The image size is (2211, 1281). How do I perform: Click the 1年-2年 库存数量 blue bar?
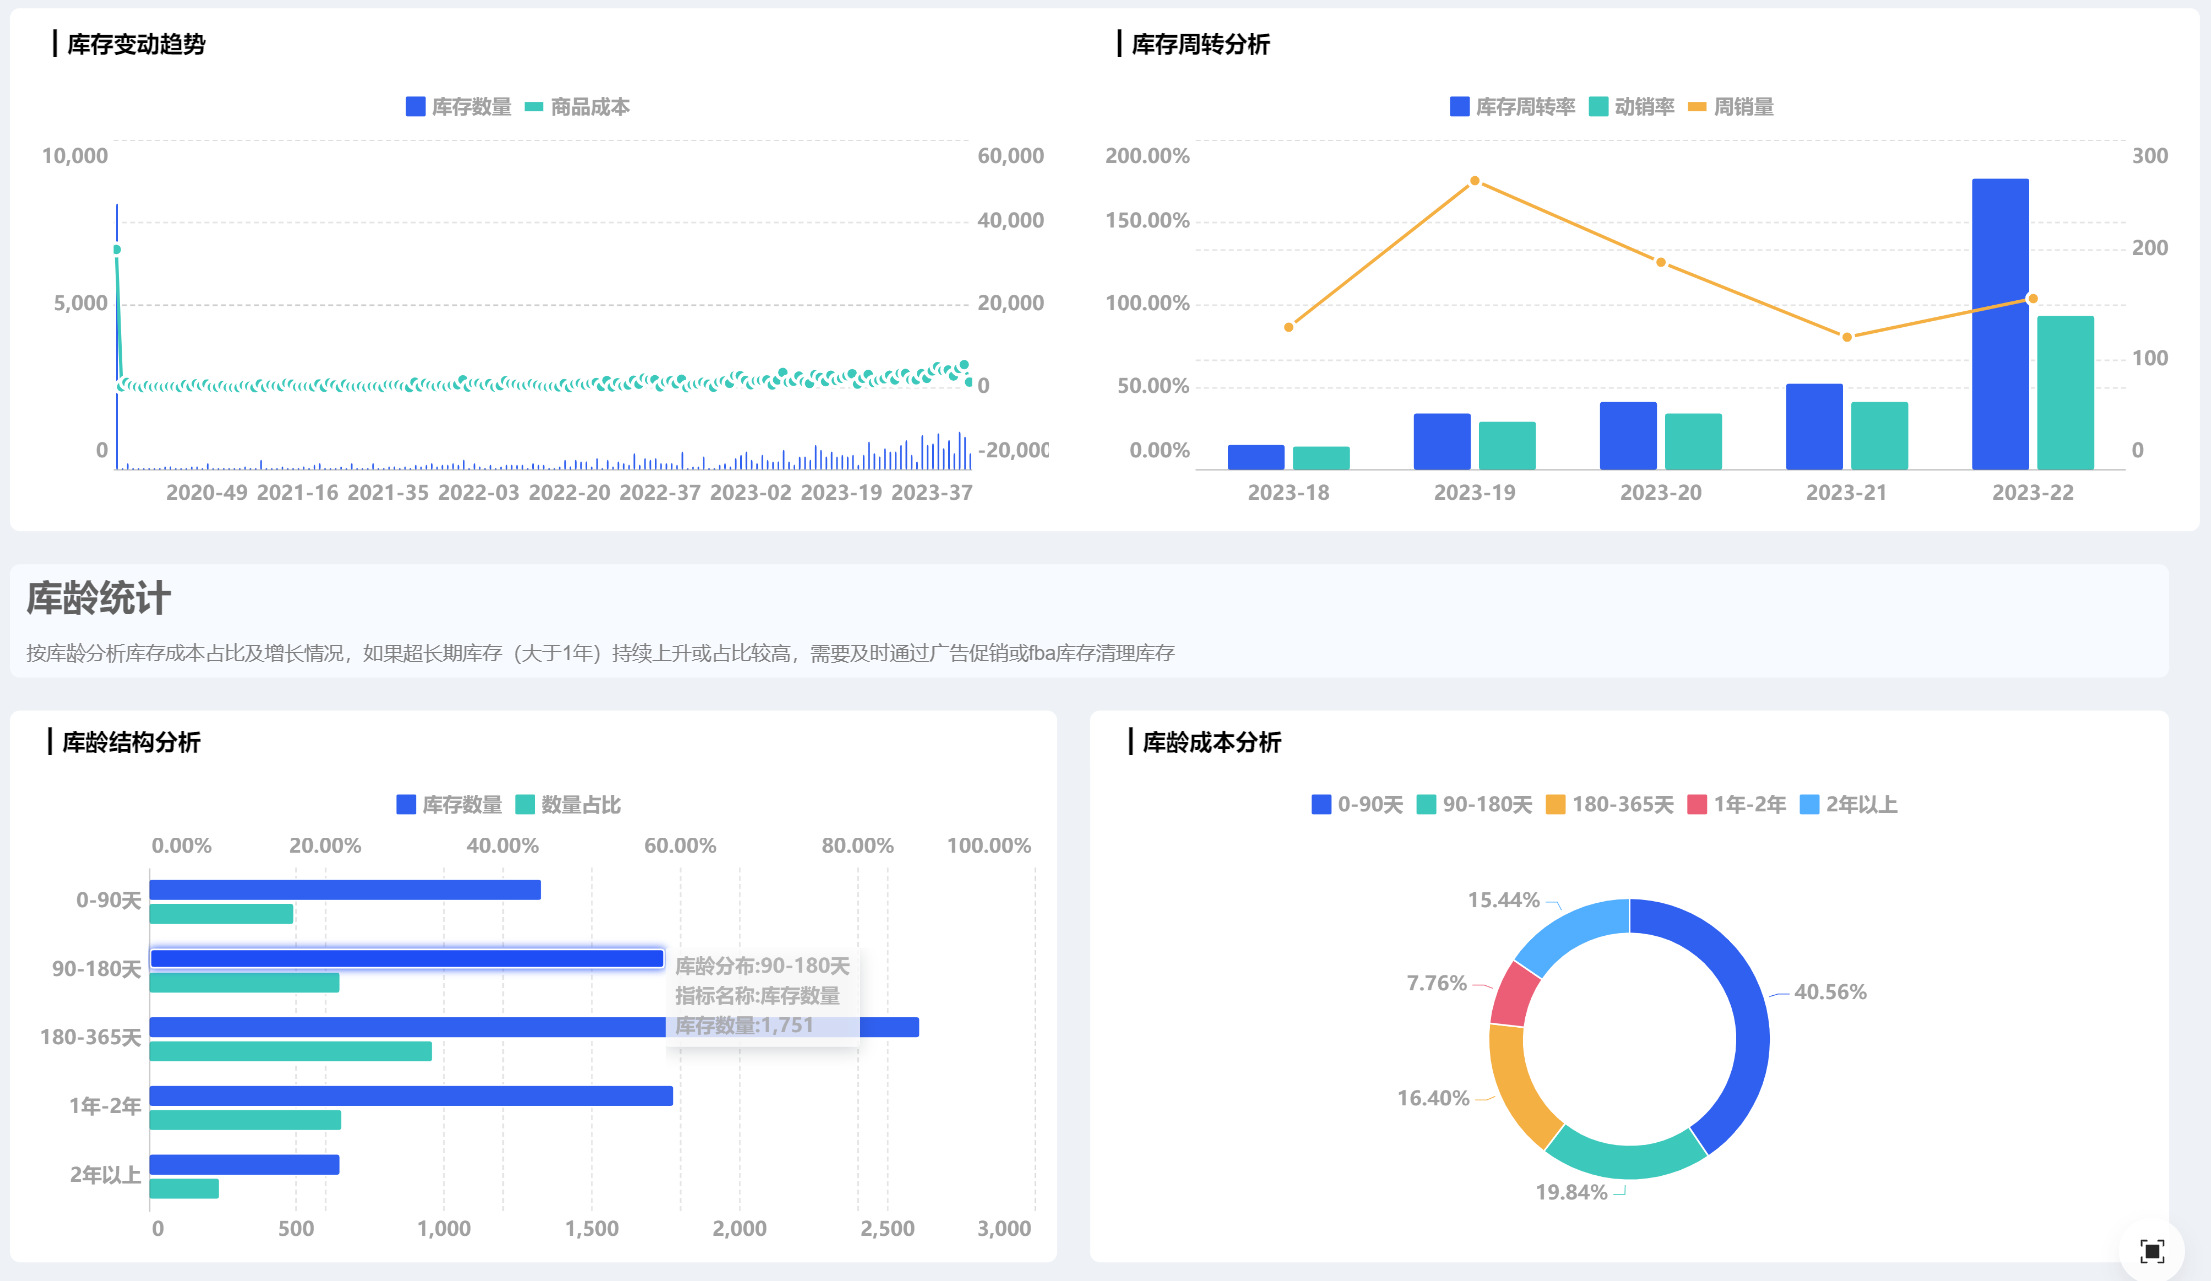(x=410, y=1096)
